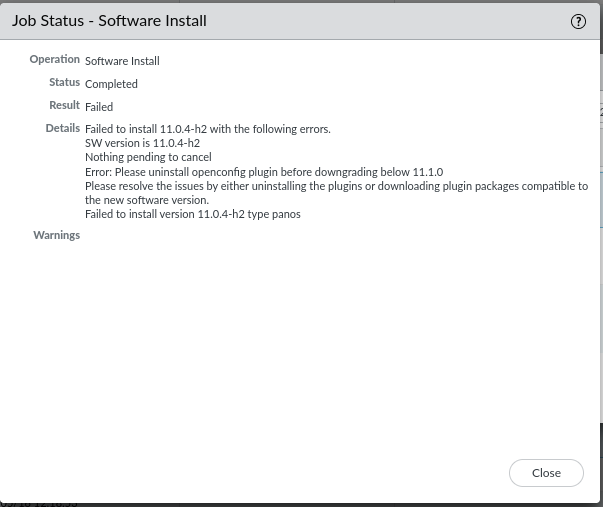Viewport: 603px width, 507px height.
Task: Click the 'Failed to install 11.0.4-h2 with' line
Action: 208,129
